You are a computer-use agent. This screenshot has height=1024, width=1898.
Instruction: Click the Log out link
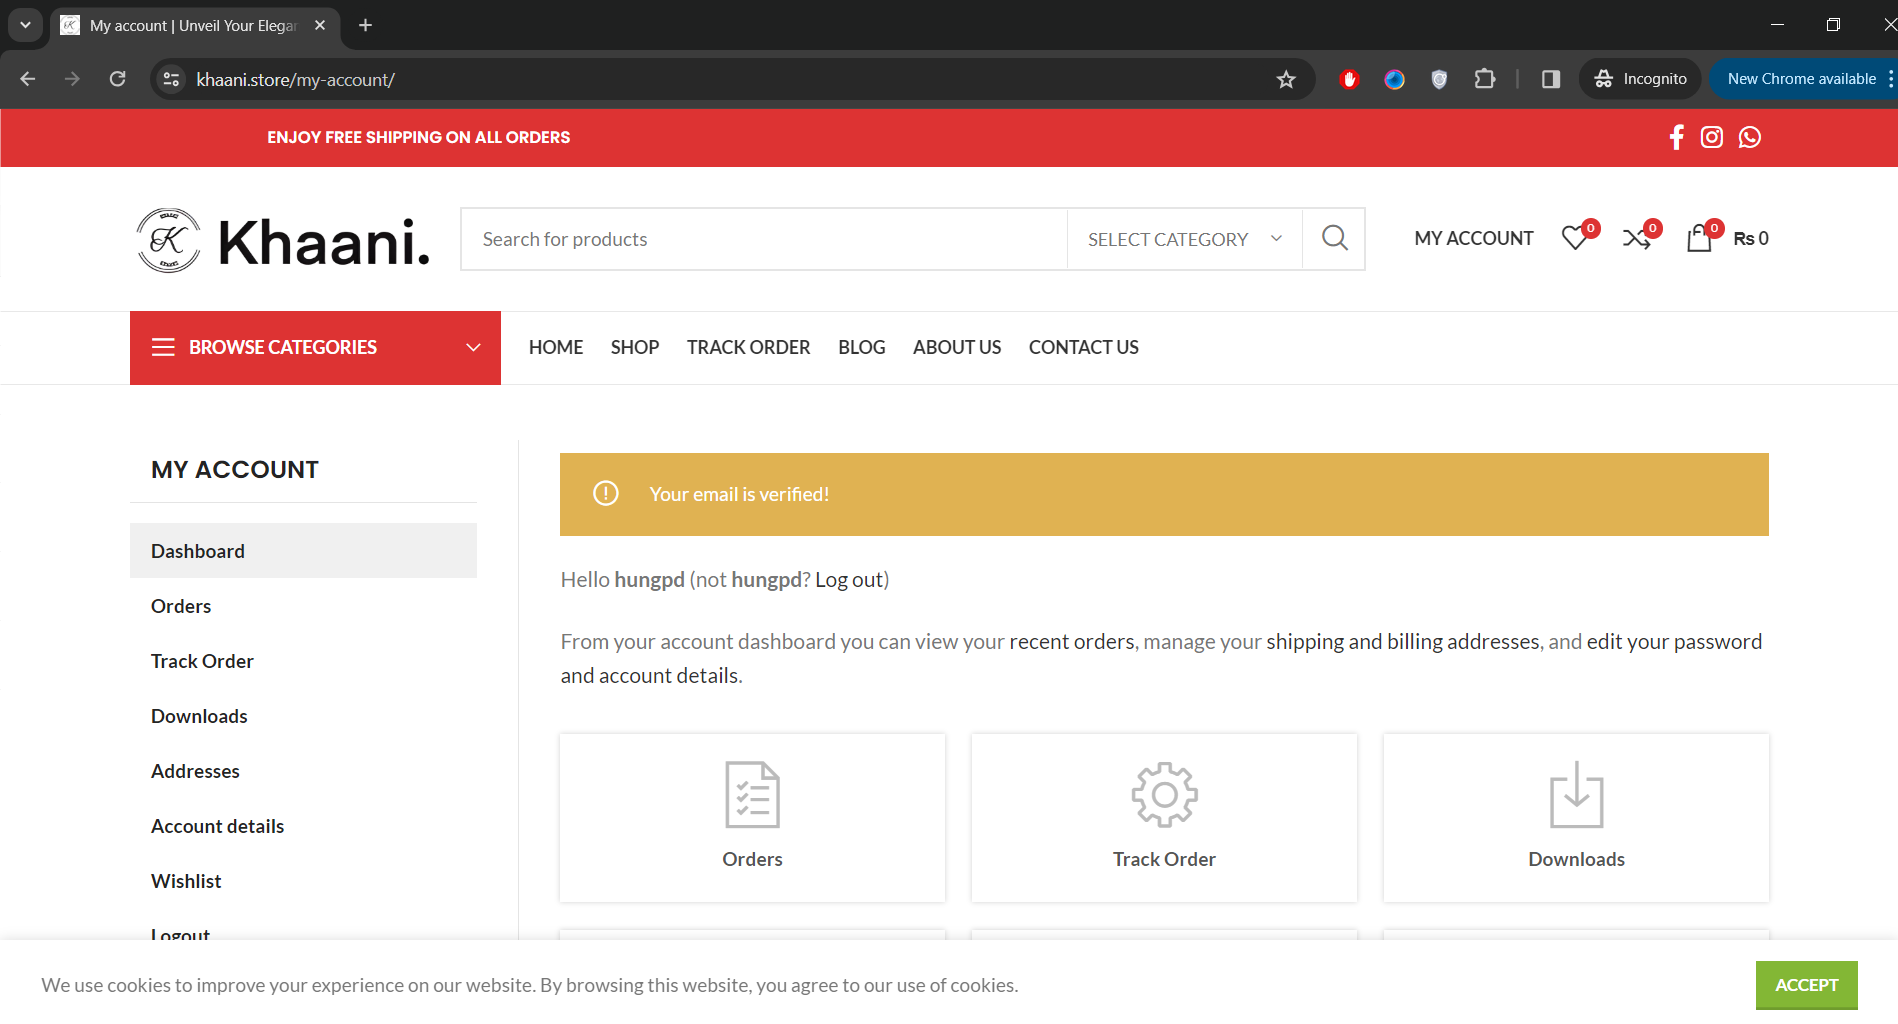coord(849,580)
